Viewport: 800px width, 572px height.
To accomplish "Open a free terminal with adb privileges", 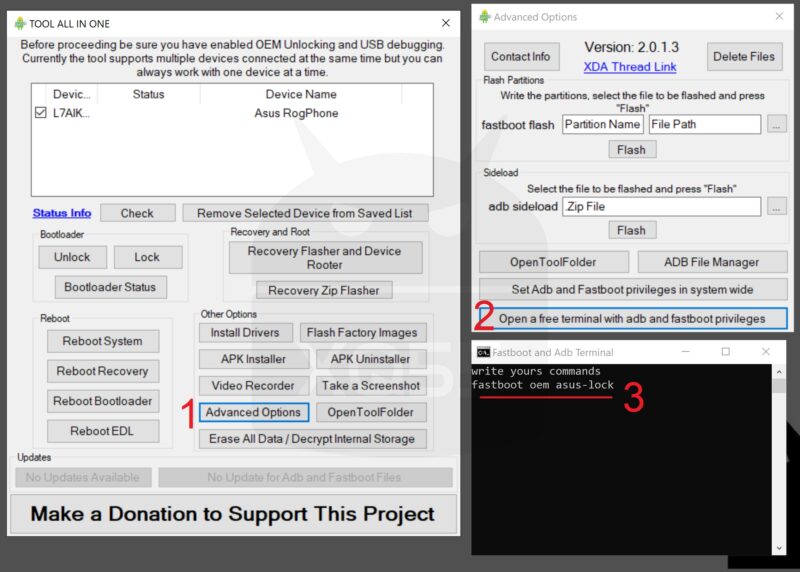I will click(632, 319).
